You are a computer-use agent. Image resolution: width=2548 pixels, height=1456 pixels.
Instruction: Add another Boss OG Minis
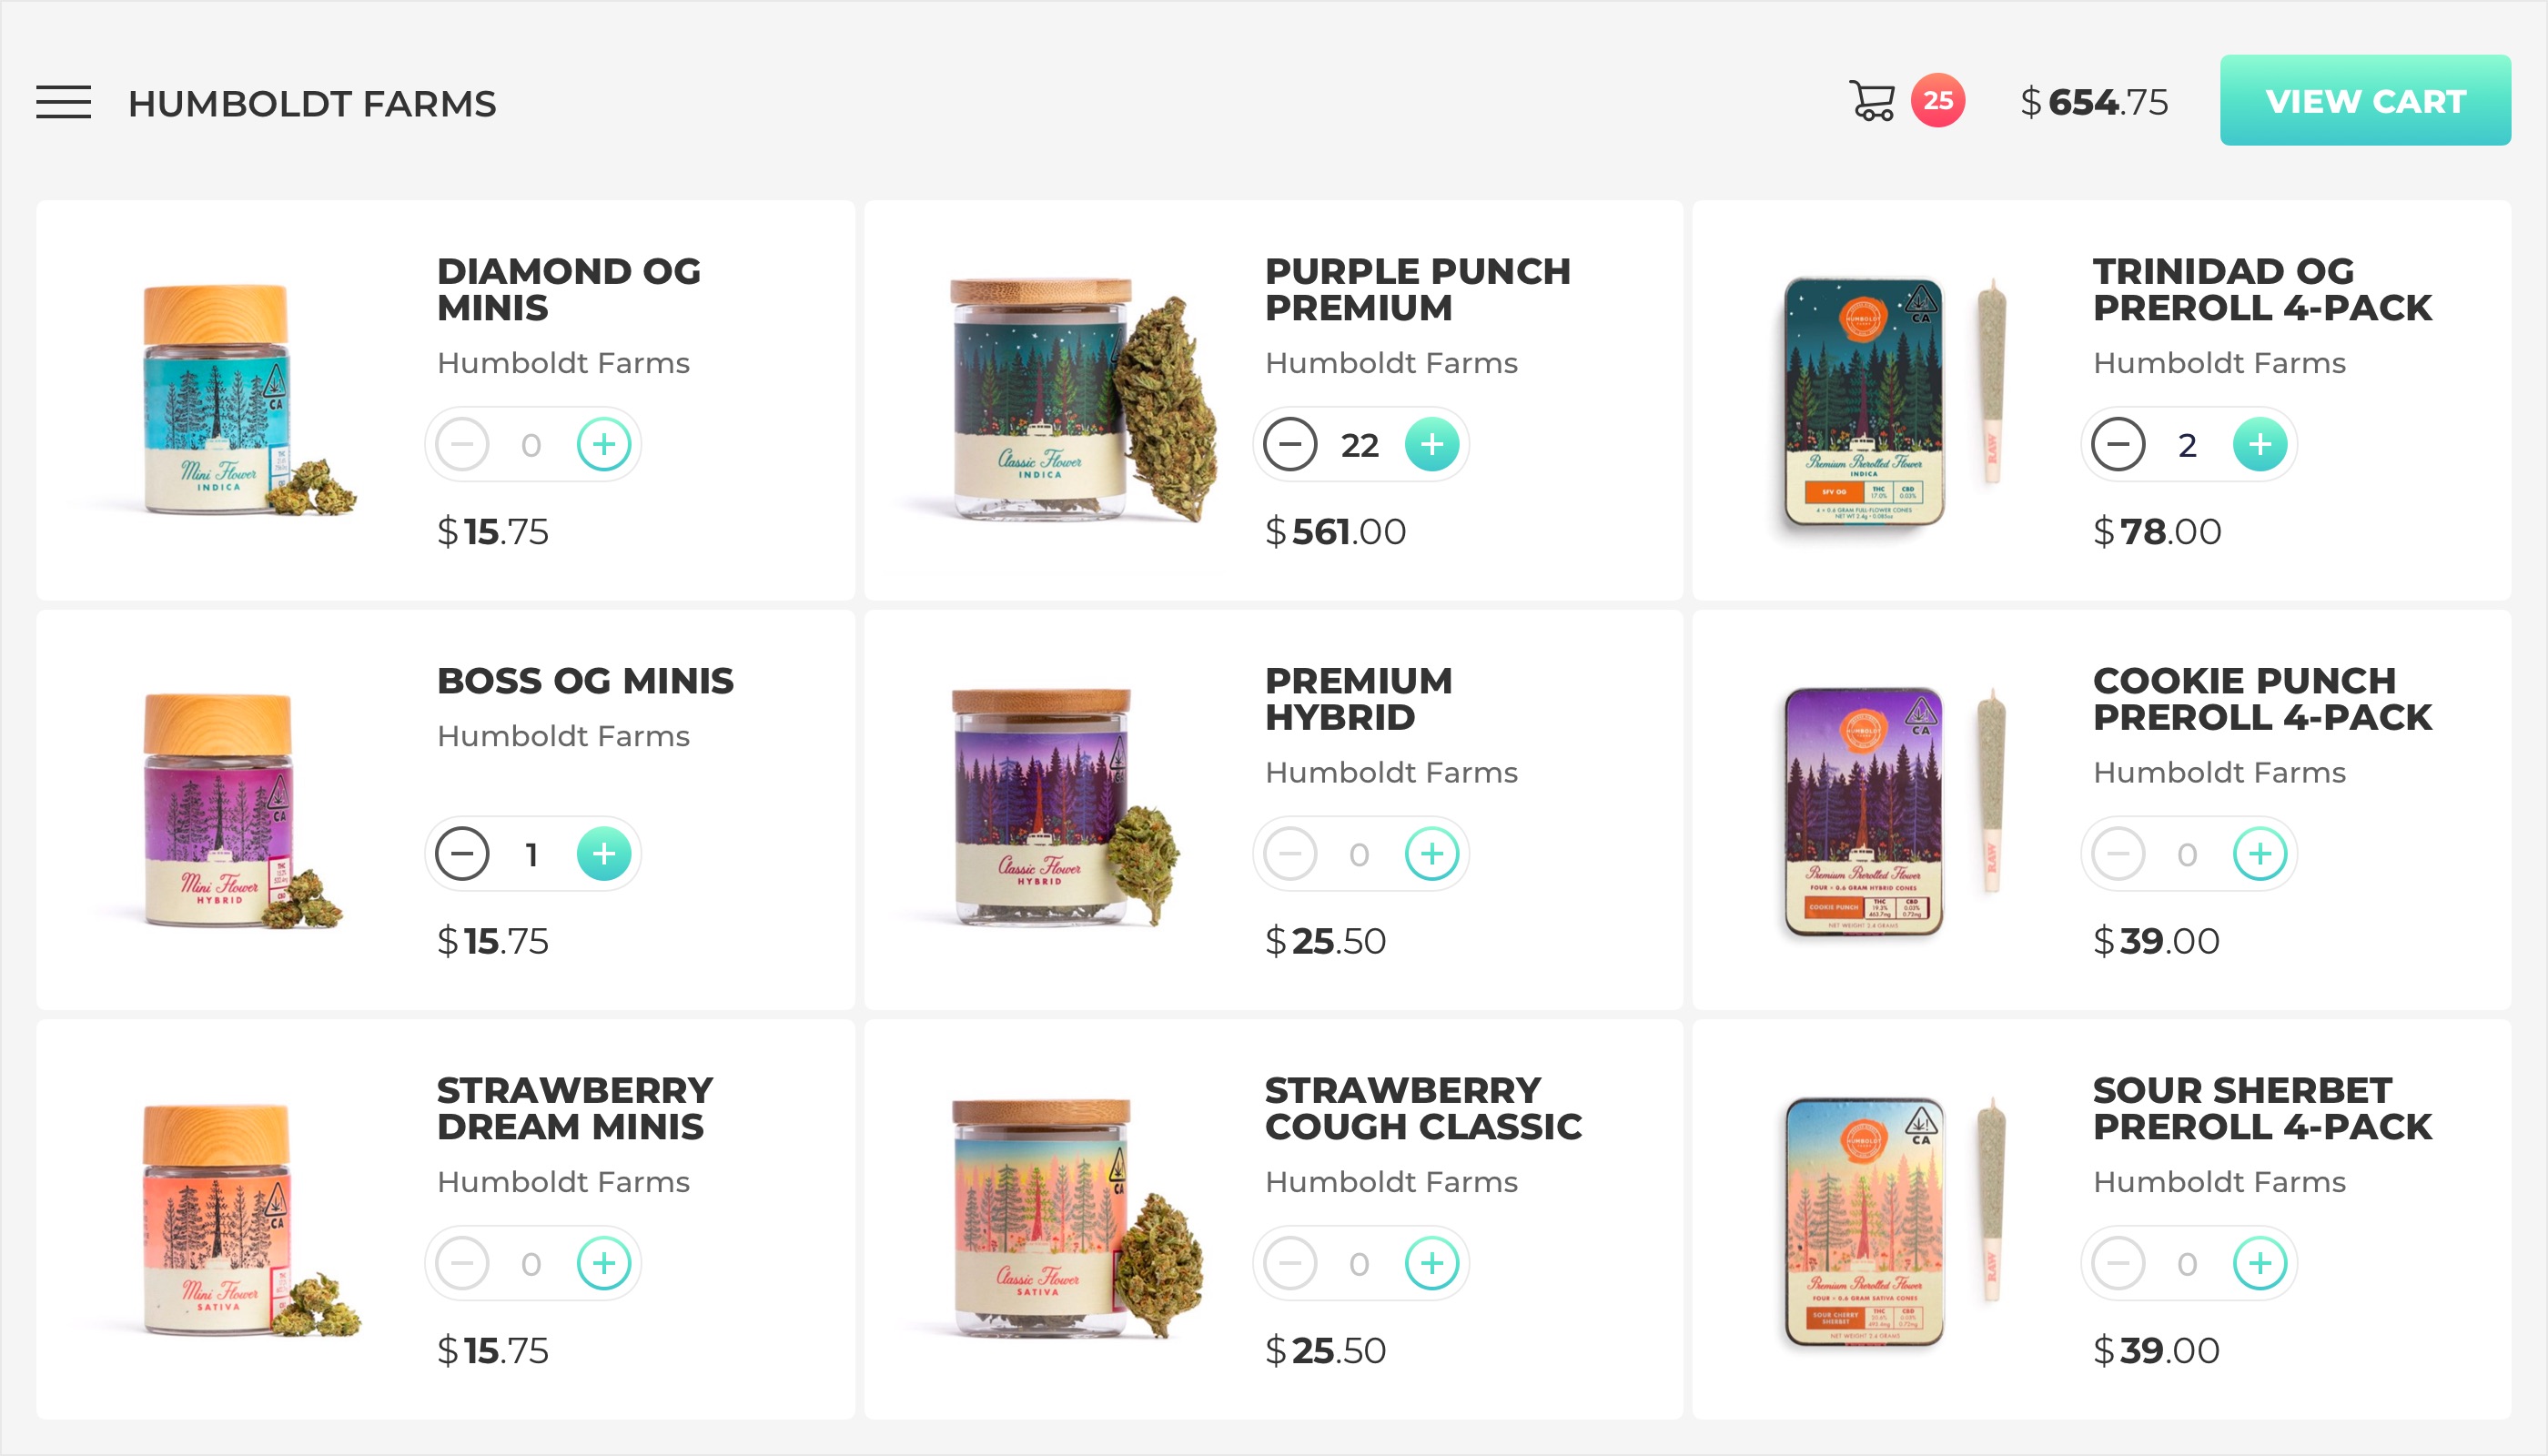(x=603, y=854)
